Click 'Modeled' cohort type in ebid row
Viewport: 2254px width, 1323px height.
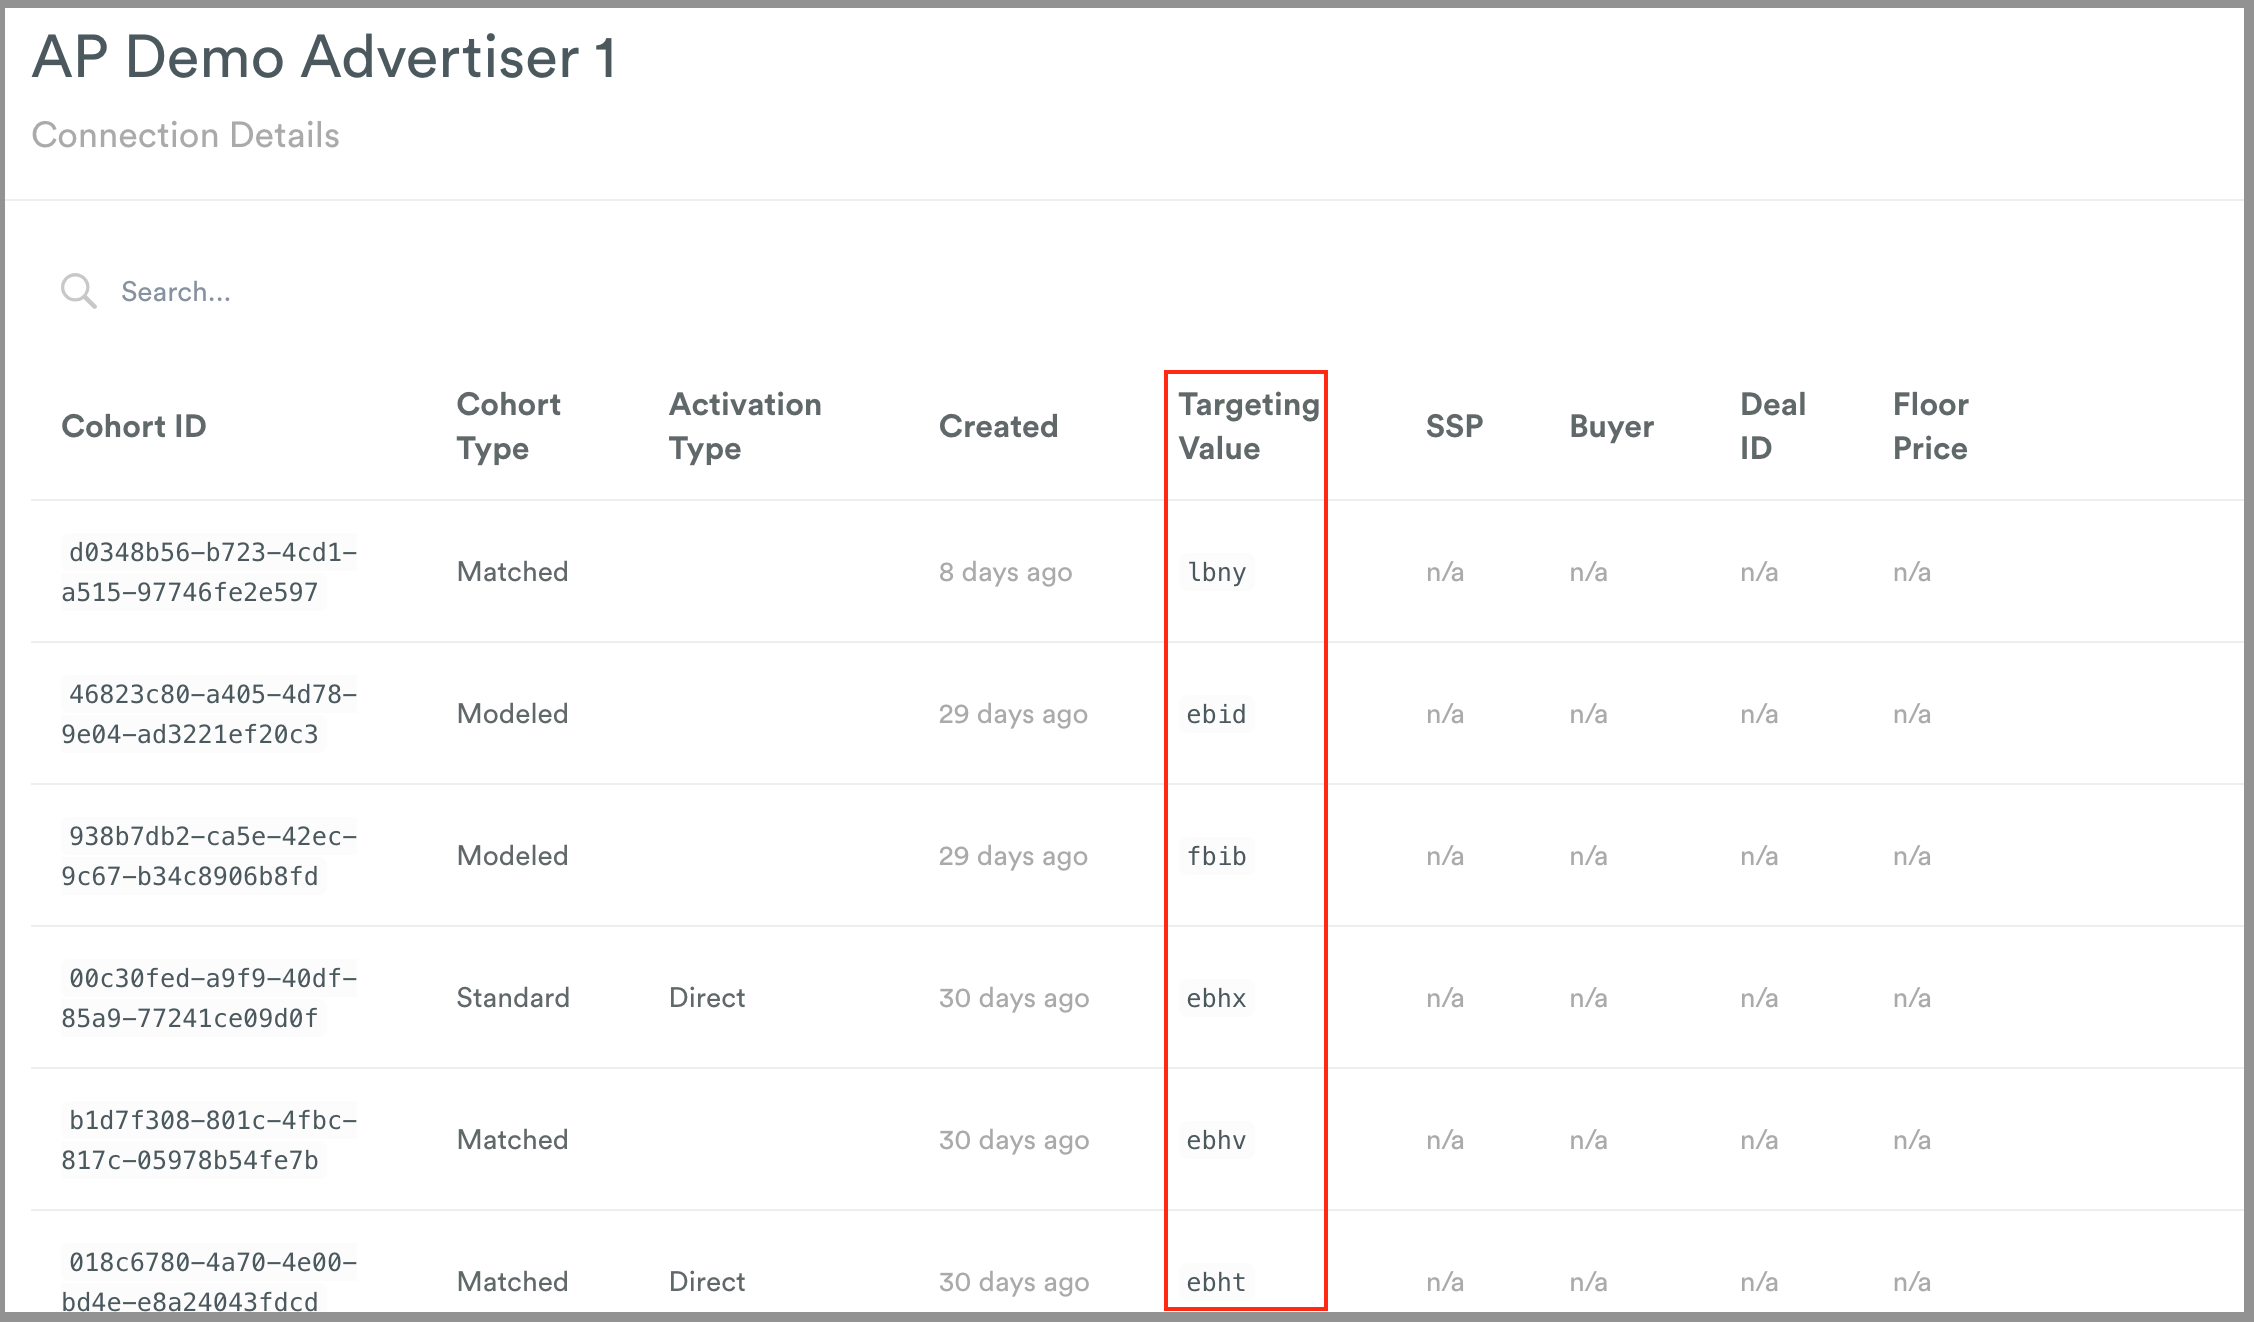pos(512,714)
